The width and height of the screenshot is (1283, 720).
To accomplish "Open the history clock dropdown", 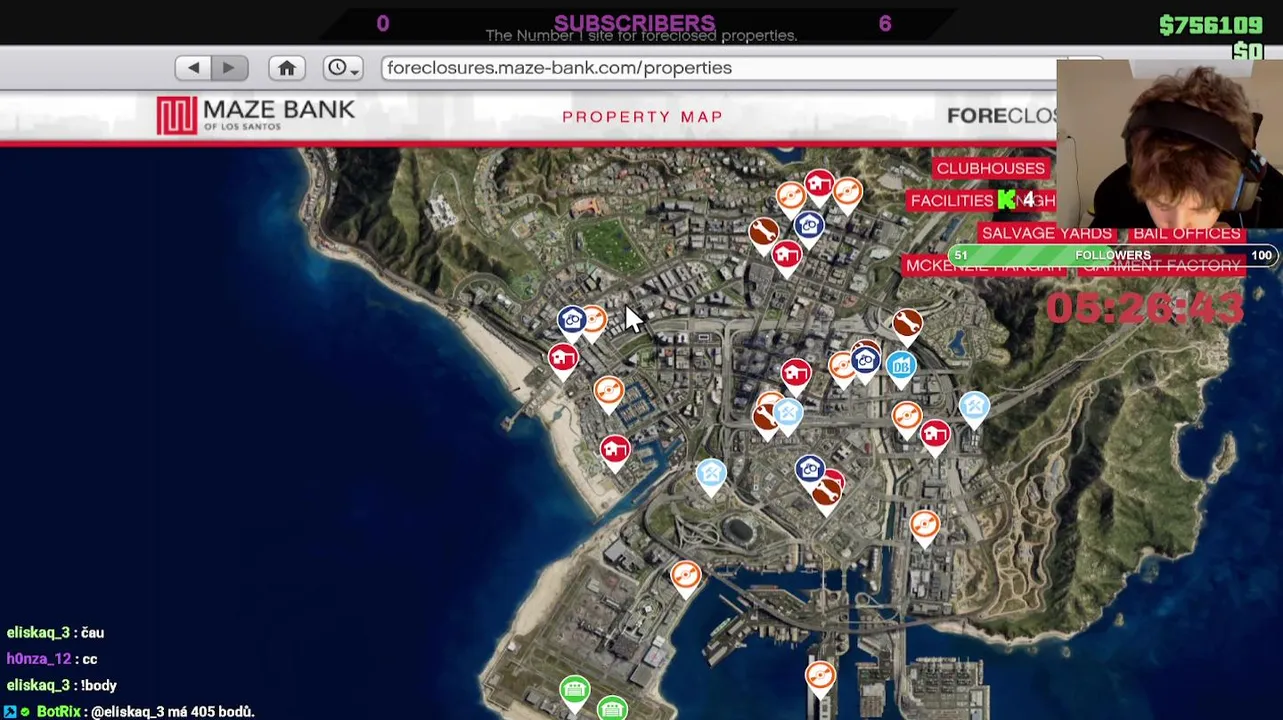I will point(343,68).
